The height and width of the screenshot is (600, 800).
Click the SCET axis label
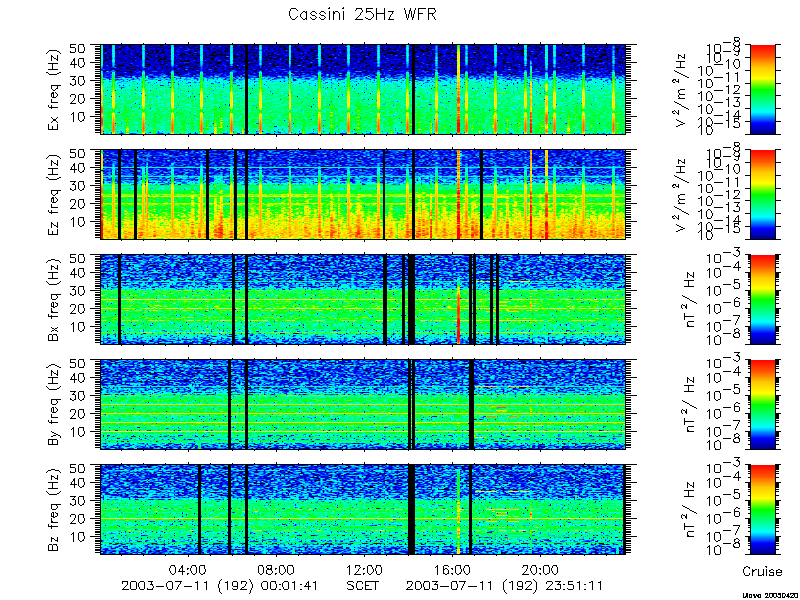(x=363, y=586)
